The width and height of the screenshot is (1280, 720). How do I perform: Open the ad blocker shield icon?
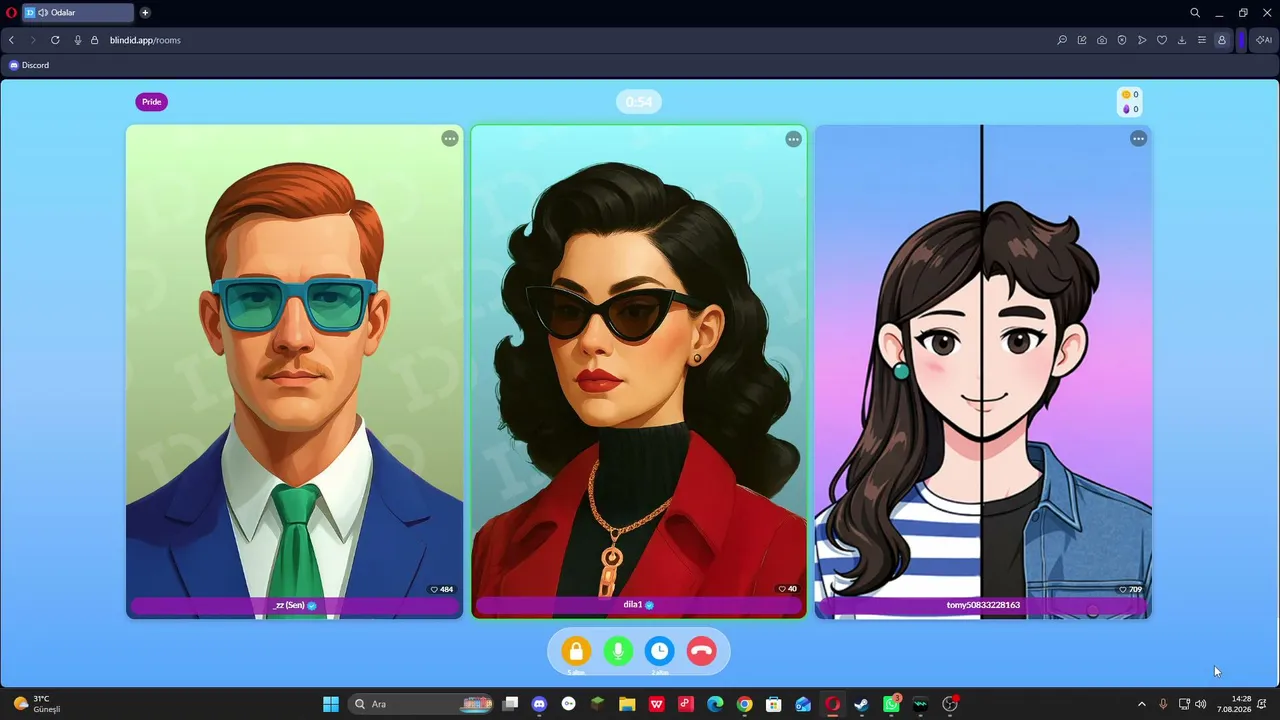point(1122,40)
